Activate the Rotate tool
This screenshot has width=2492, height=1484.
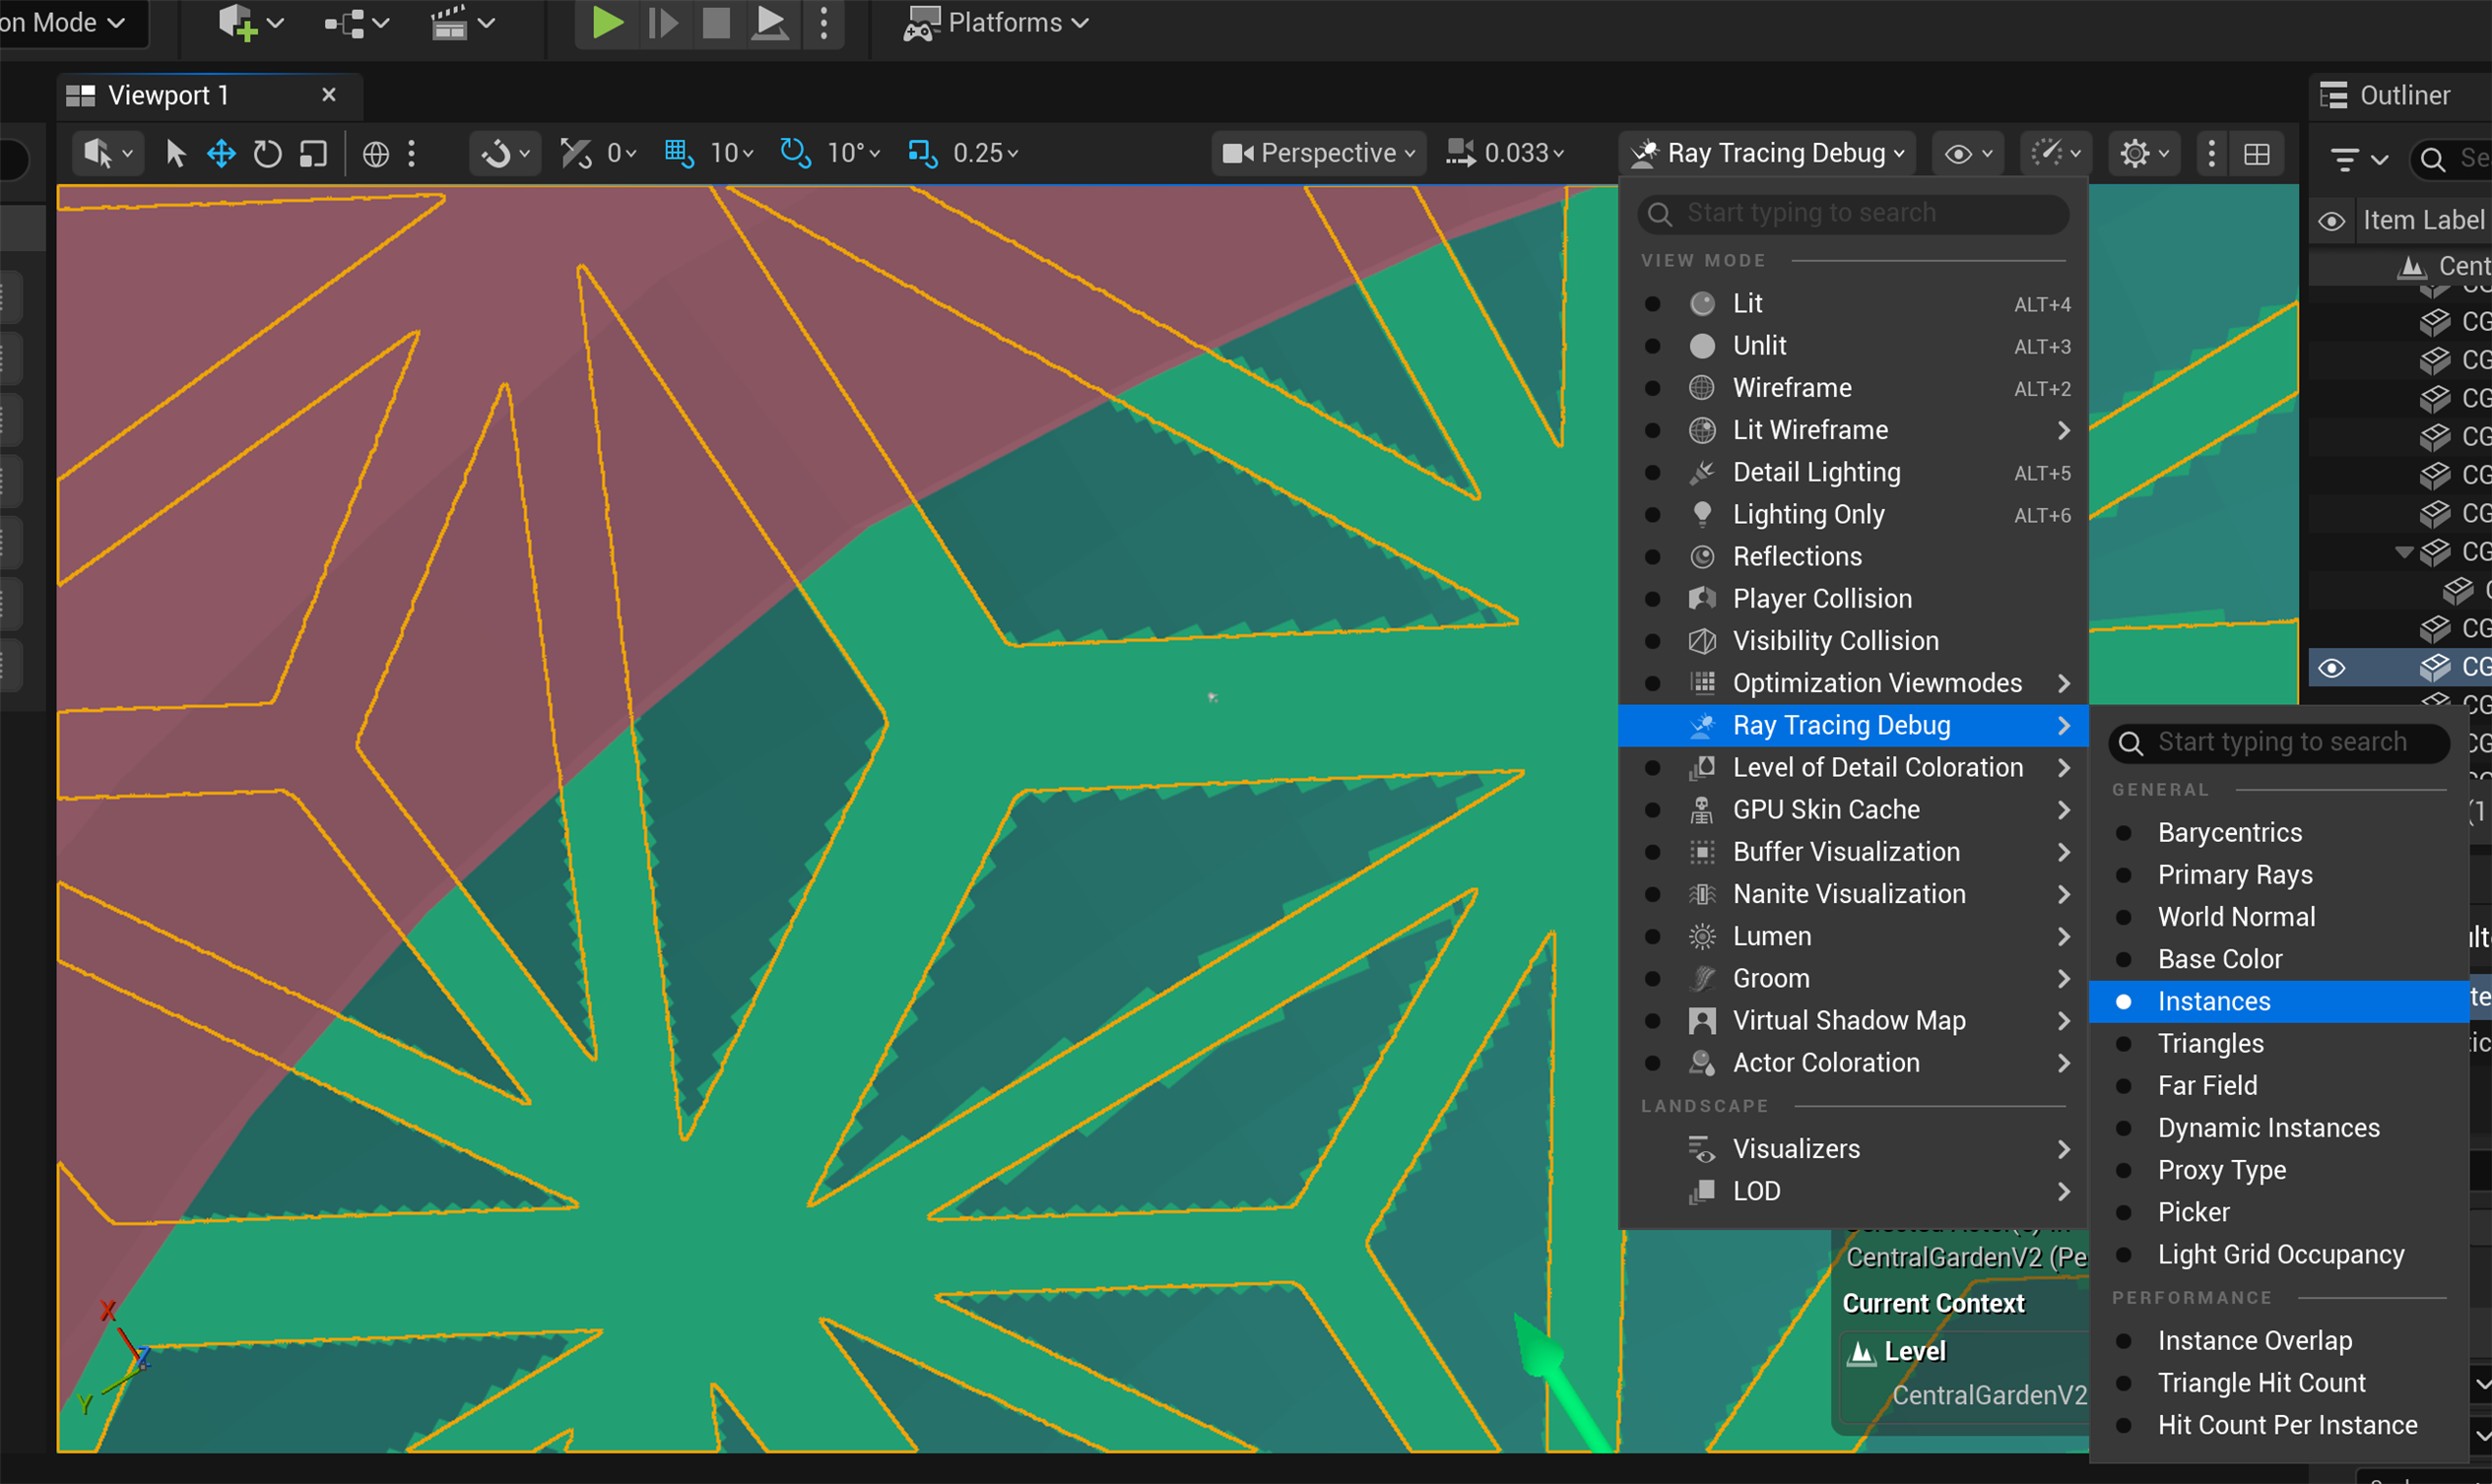coord(267,153)
